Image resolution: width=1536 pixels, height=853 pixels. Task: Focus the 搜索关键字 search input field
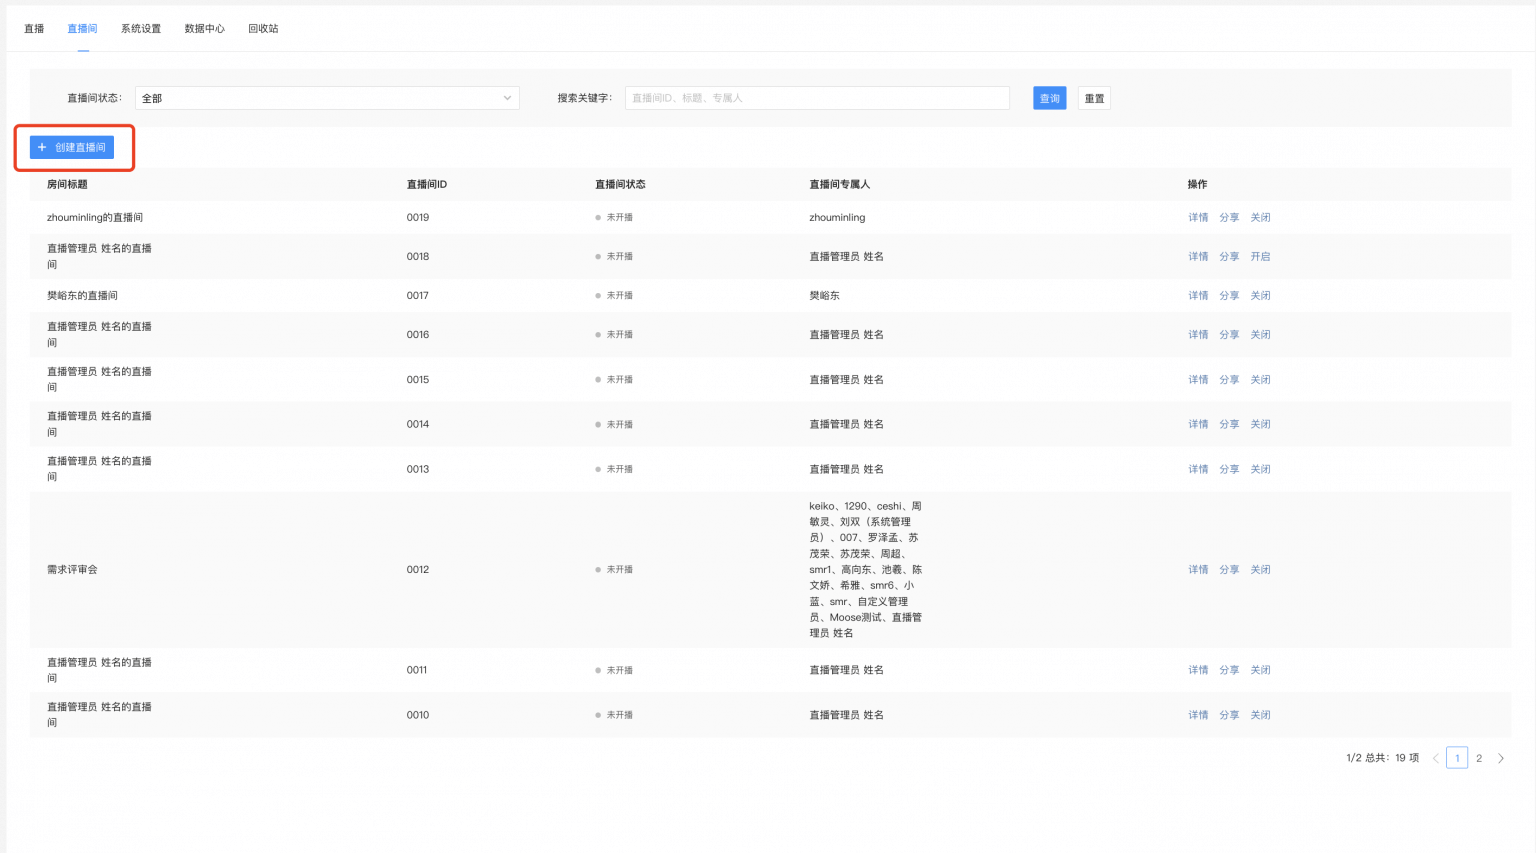[x=816, y=98]
